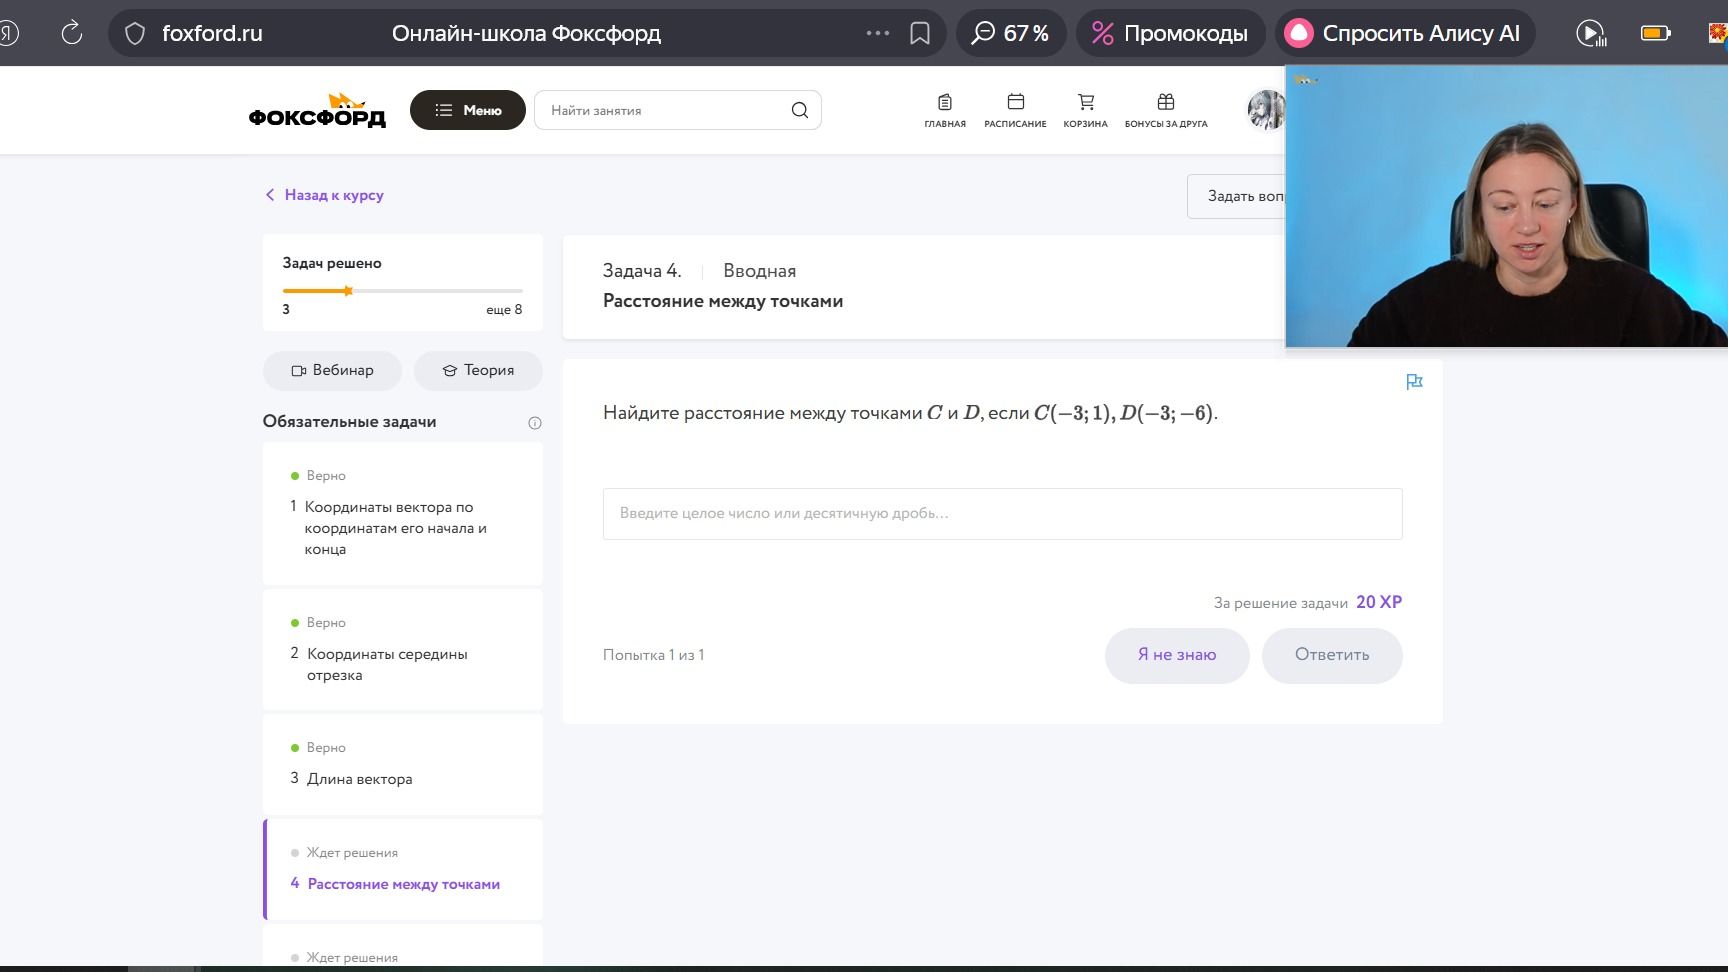Open Бонусы за друга gift icon
Screen dimensions: 1728x972
(x=1166, y=110)
